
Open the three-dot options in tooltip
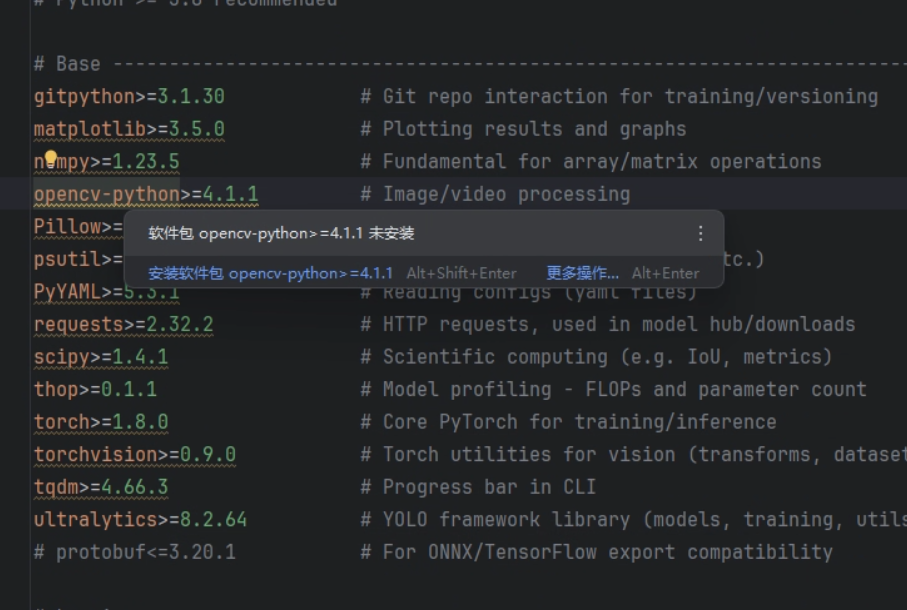(x=700, y=234)
